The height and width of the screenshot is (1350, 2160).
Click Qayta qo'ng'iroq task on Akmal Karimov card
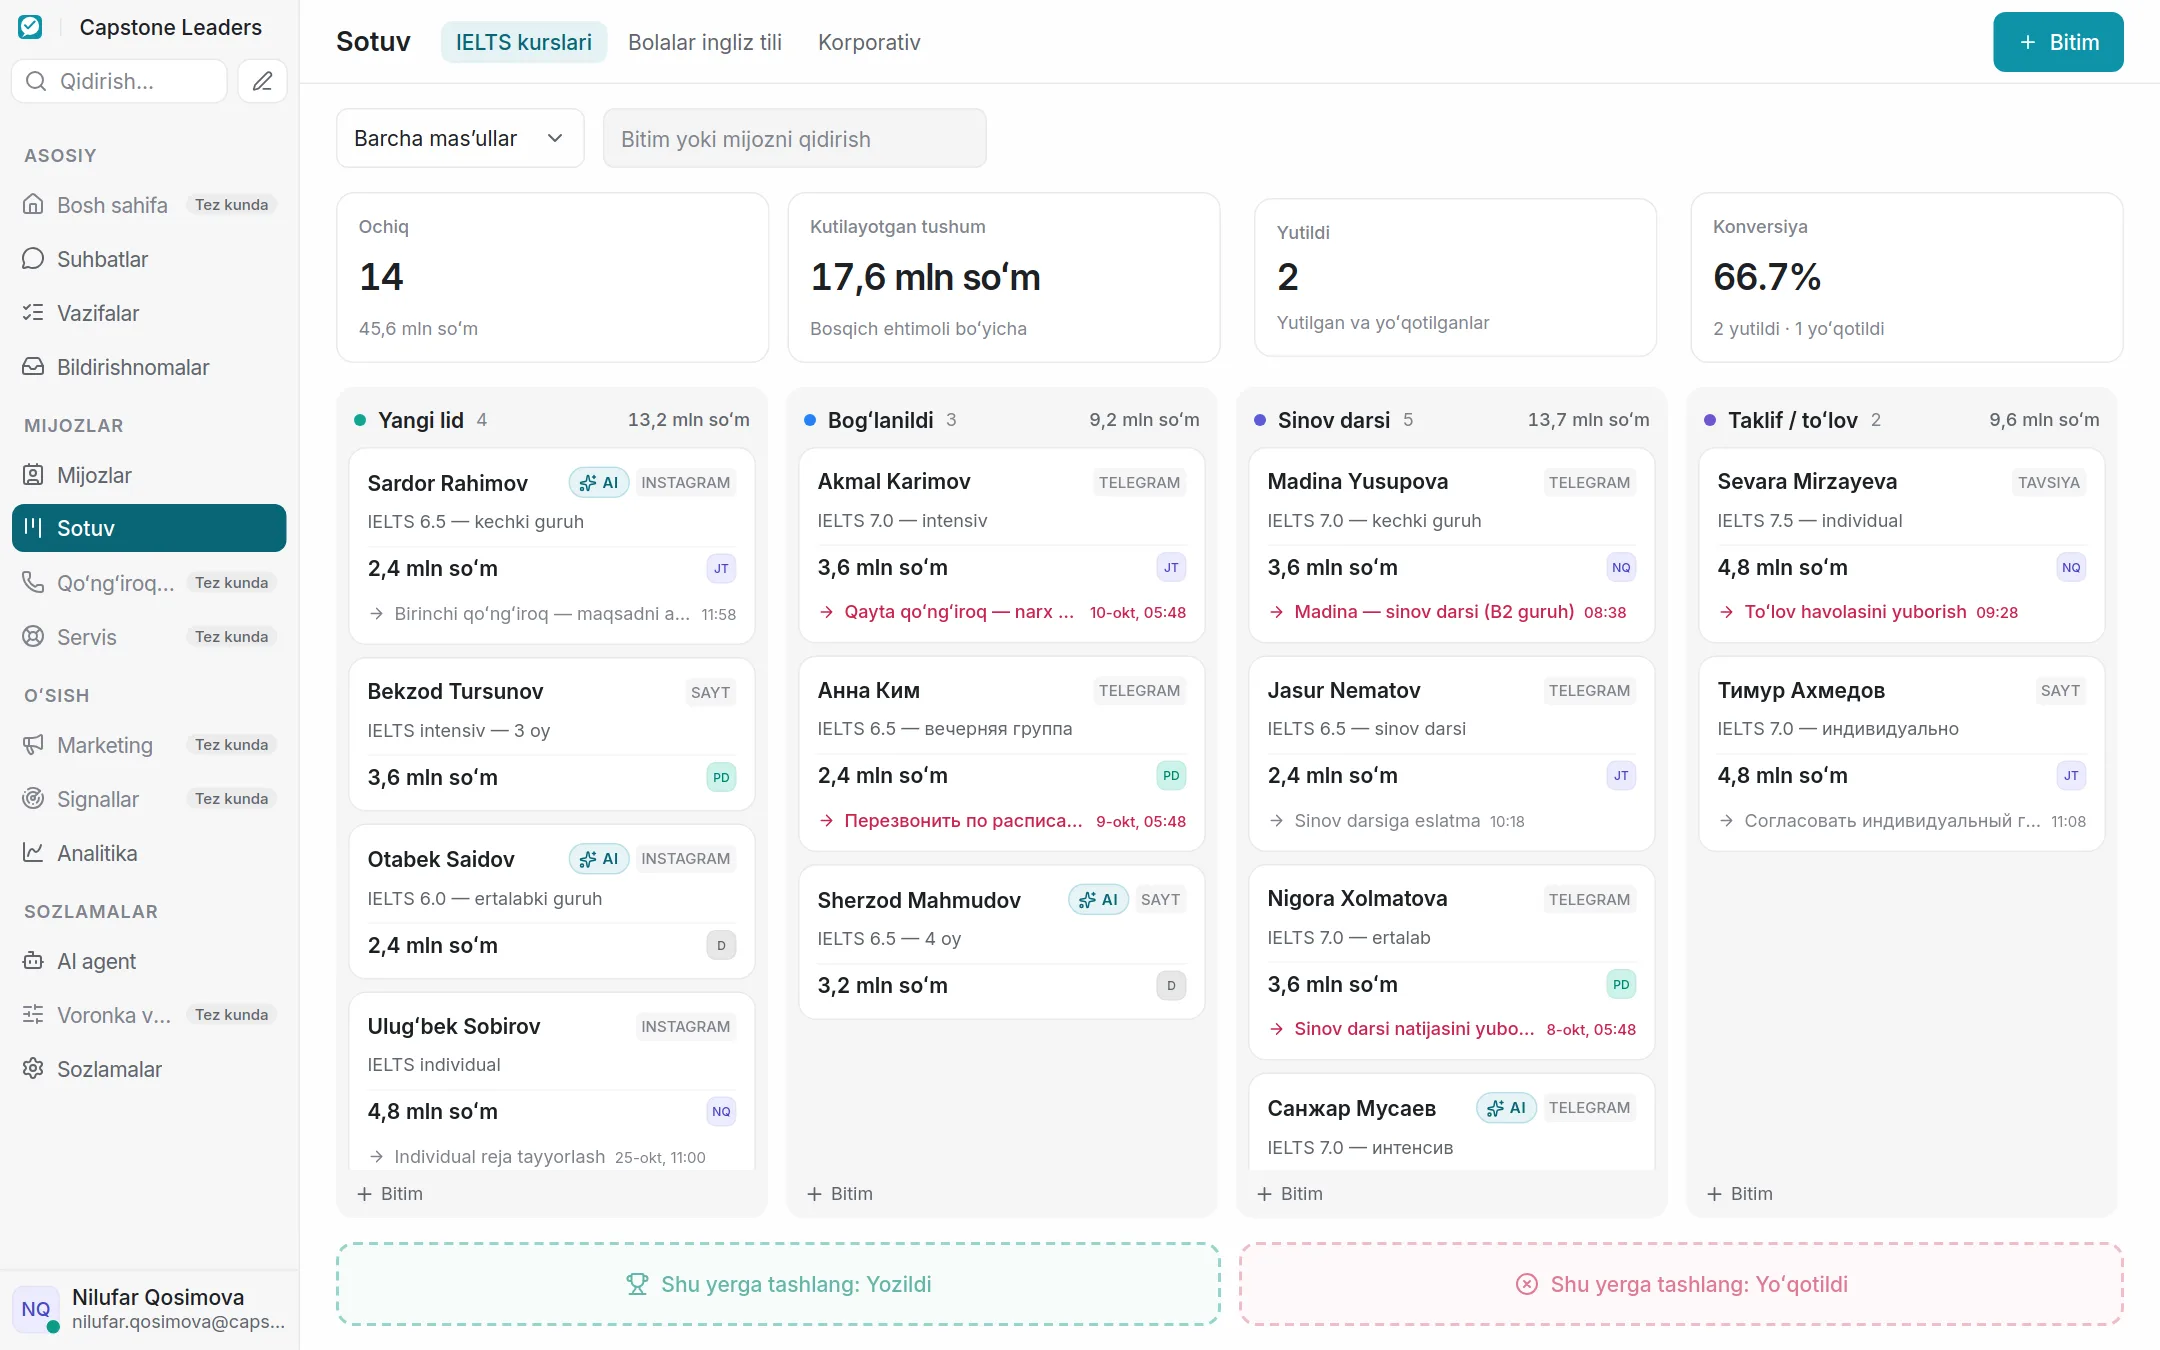click(1001, 612)
